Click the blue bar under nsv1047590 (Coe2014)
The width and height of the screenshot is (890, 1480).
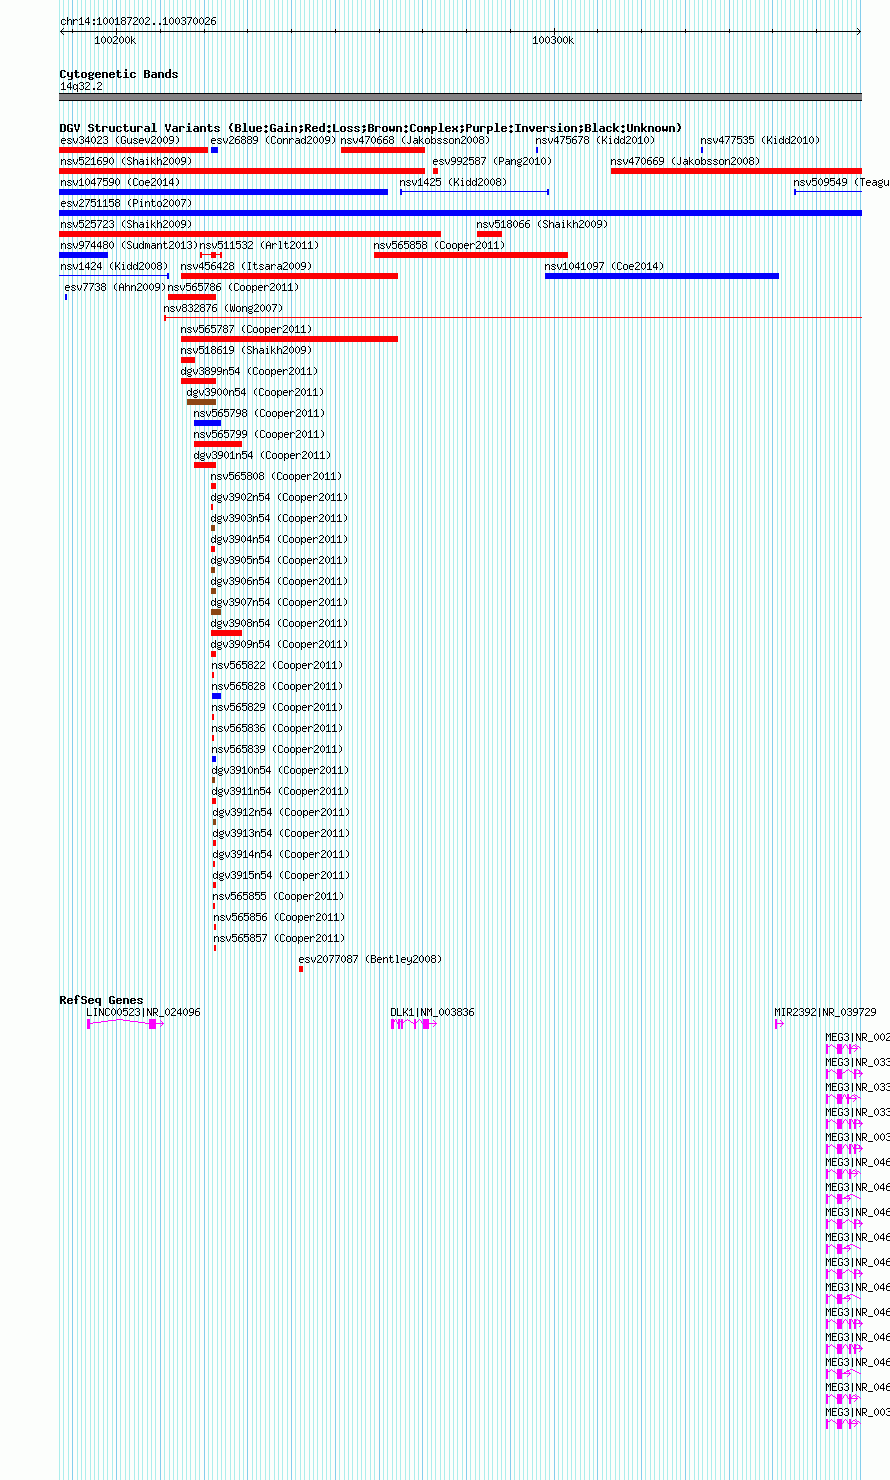point(223,192)
